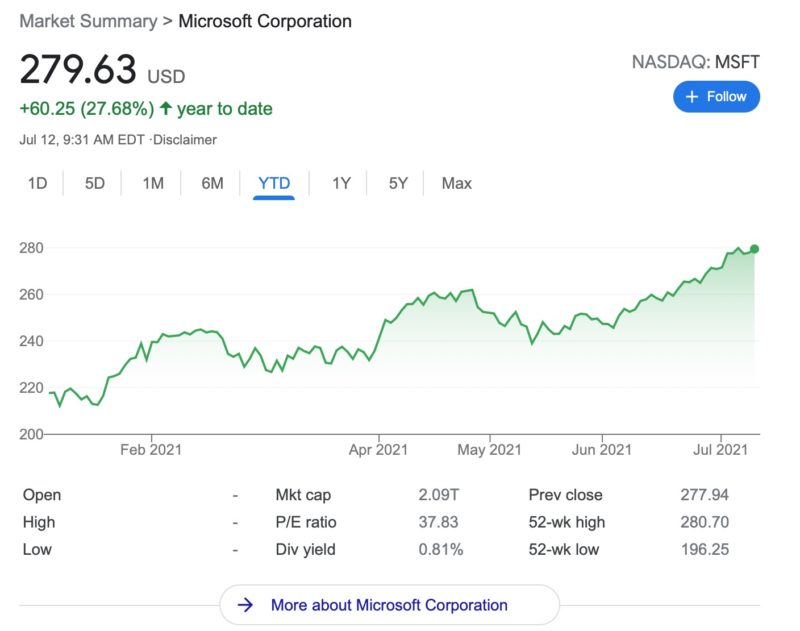Select the Max time range
Screen dimensions: 800x631
(x=456, y=183)
